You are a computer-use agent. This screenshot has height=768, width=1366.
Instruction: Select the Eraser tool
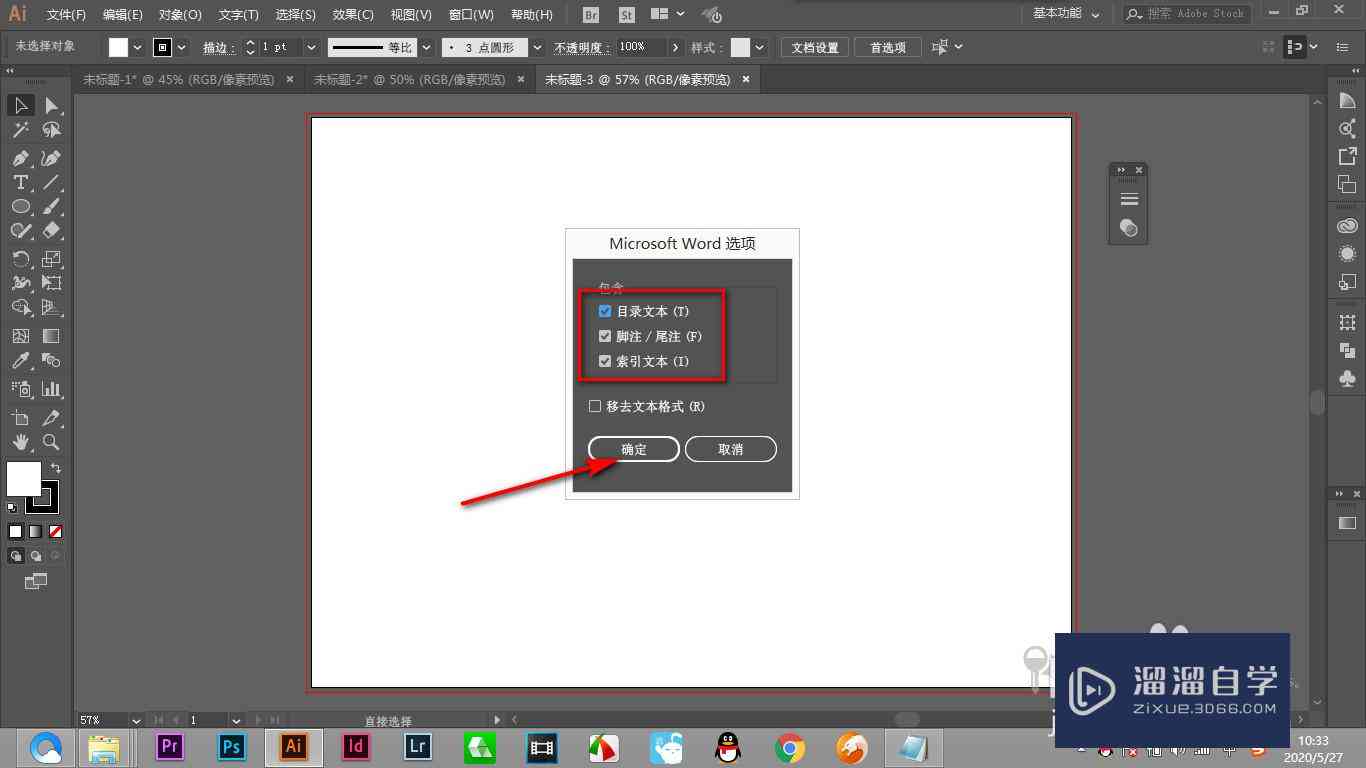51,230
